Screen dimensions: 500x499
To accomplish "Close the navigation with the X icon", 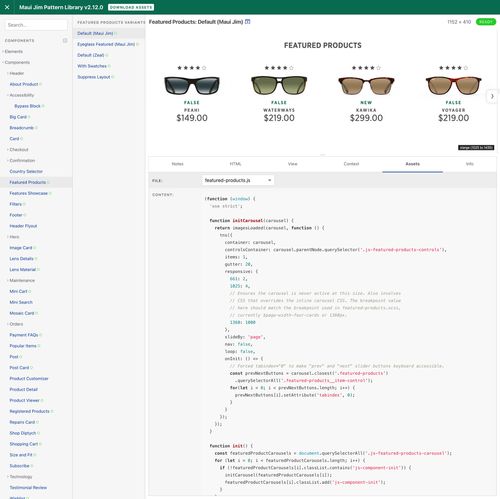I will coord(7,7).
